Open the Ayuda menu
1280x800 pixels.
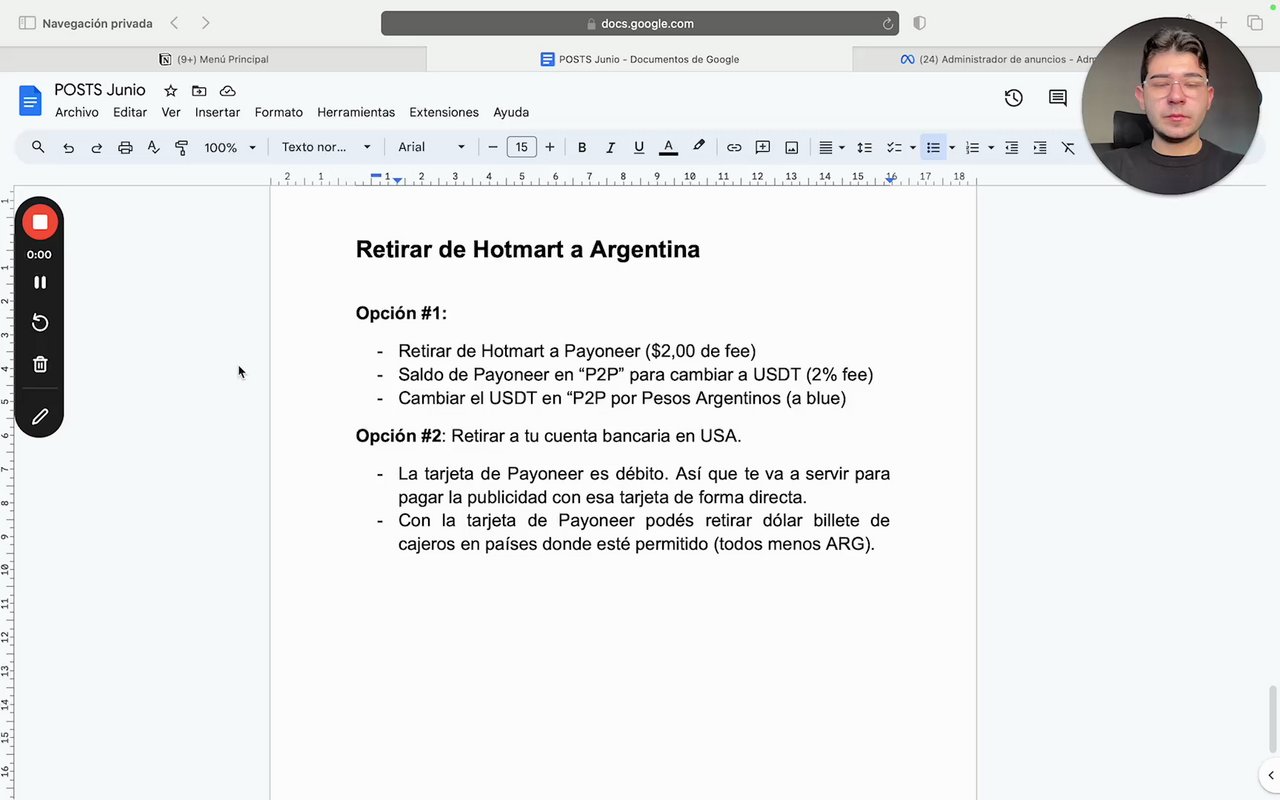(x=511, y=112)
